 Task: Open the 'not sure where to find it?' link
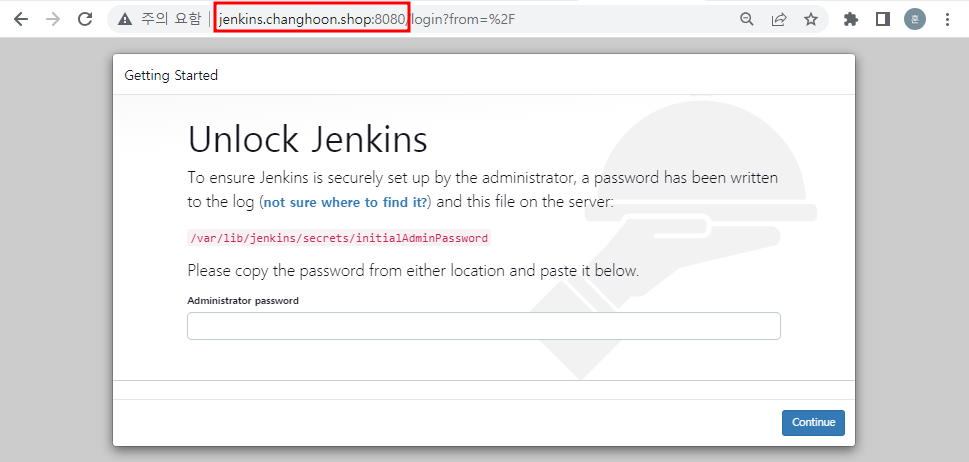coord(345,203)
